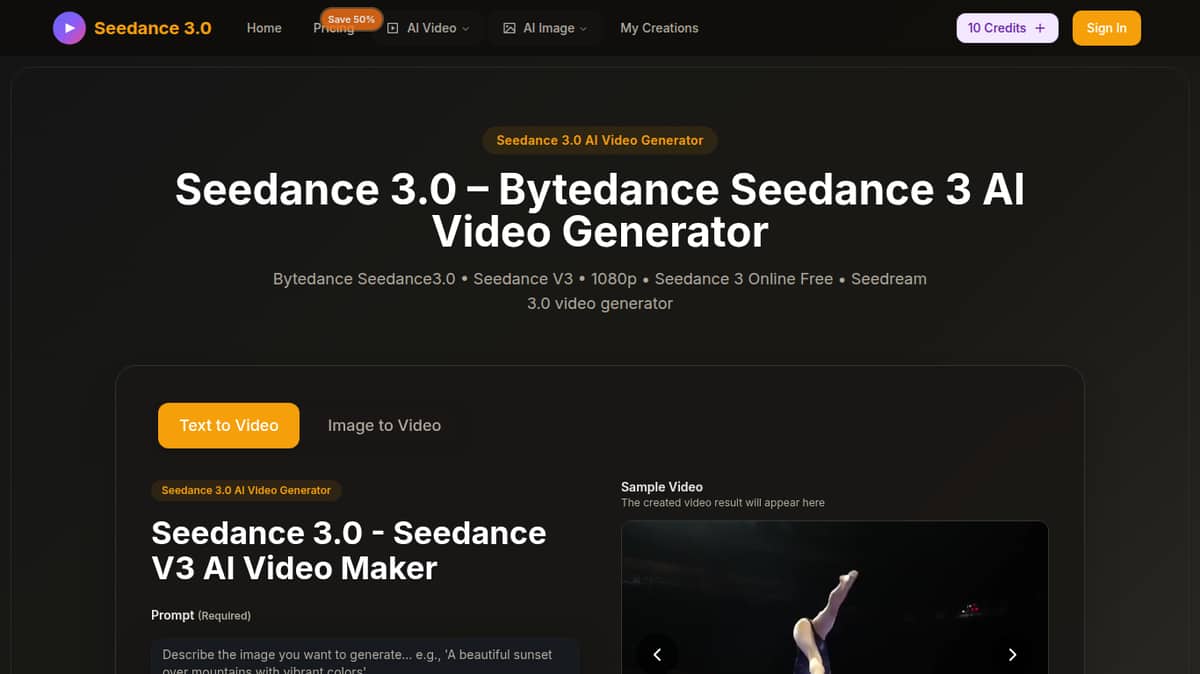Viewport: 1200px width, 674px height.
Task: Open My Creations page
Action: (x=659, y=28)
